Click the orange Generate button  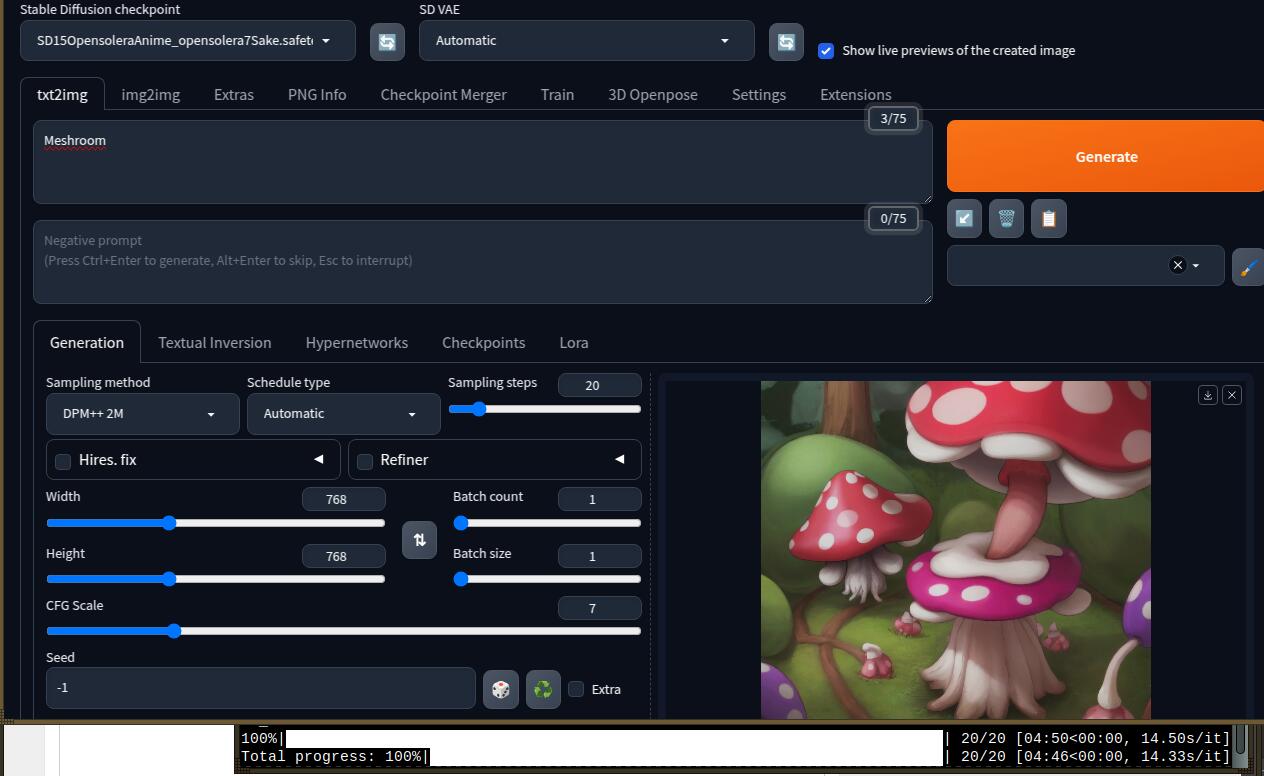coord(1105,156)
